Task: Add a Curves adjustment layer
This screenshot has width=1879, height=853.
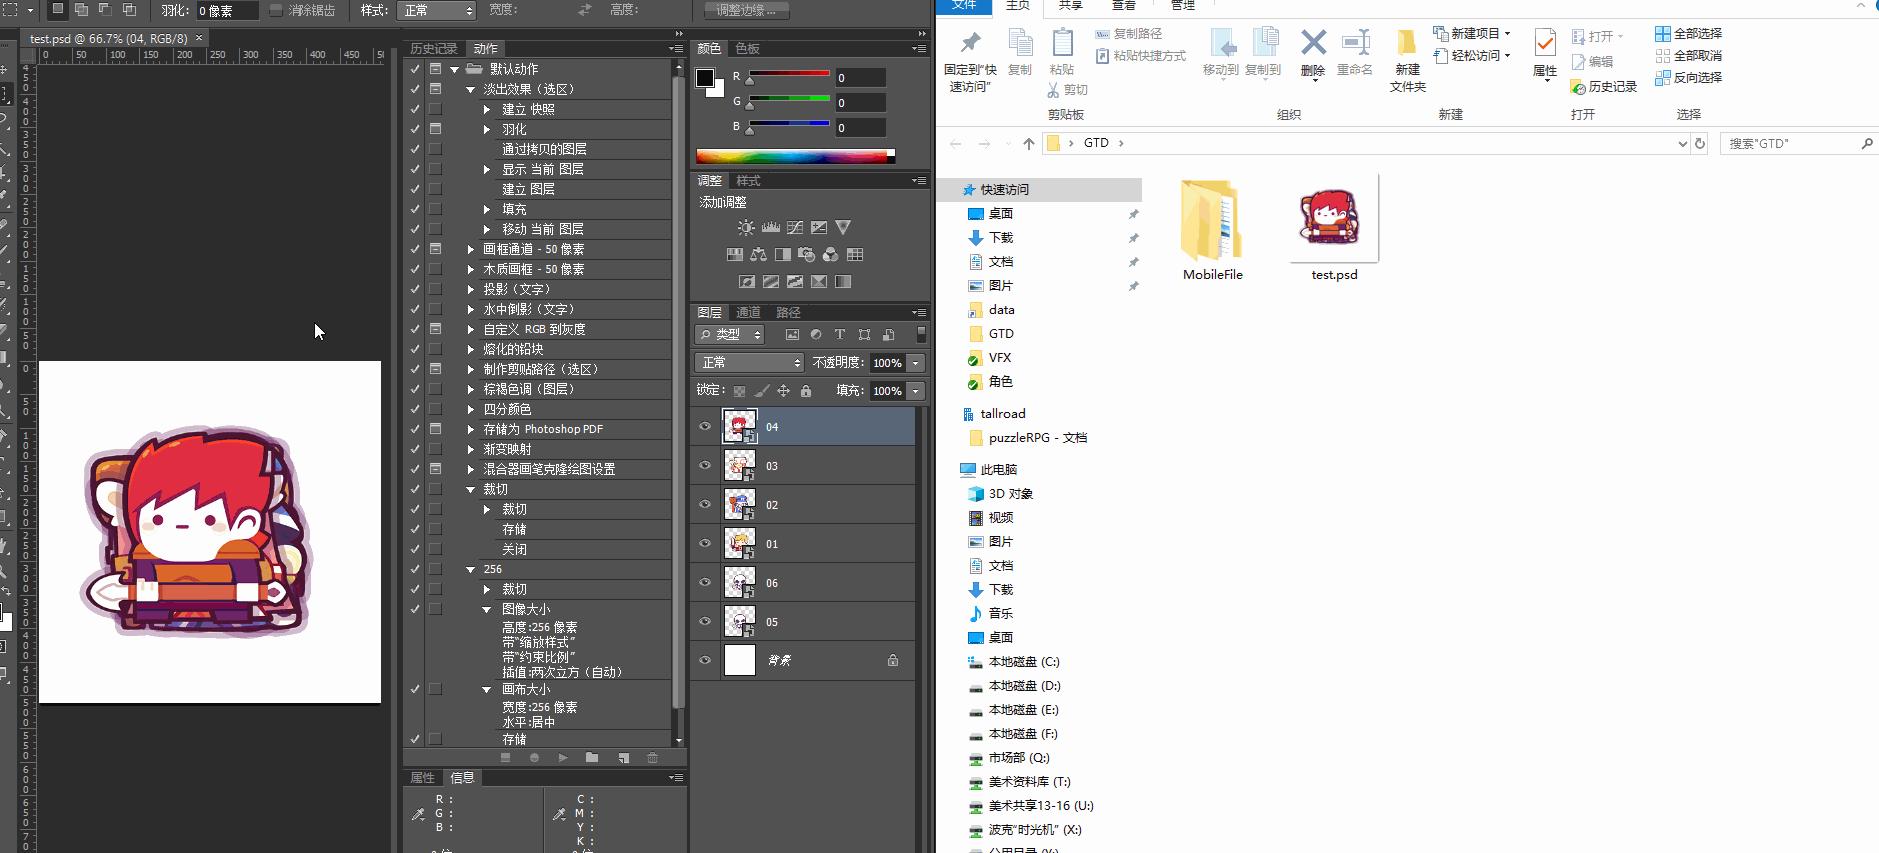Action: tap(795, 228)
